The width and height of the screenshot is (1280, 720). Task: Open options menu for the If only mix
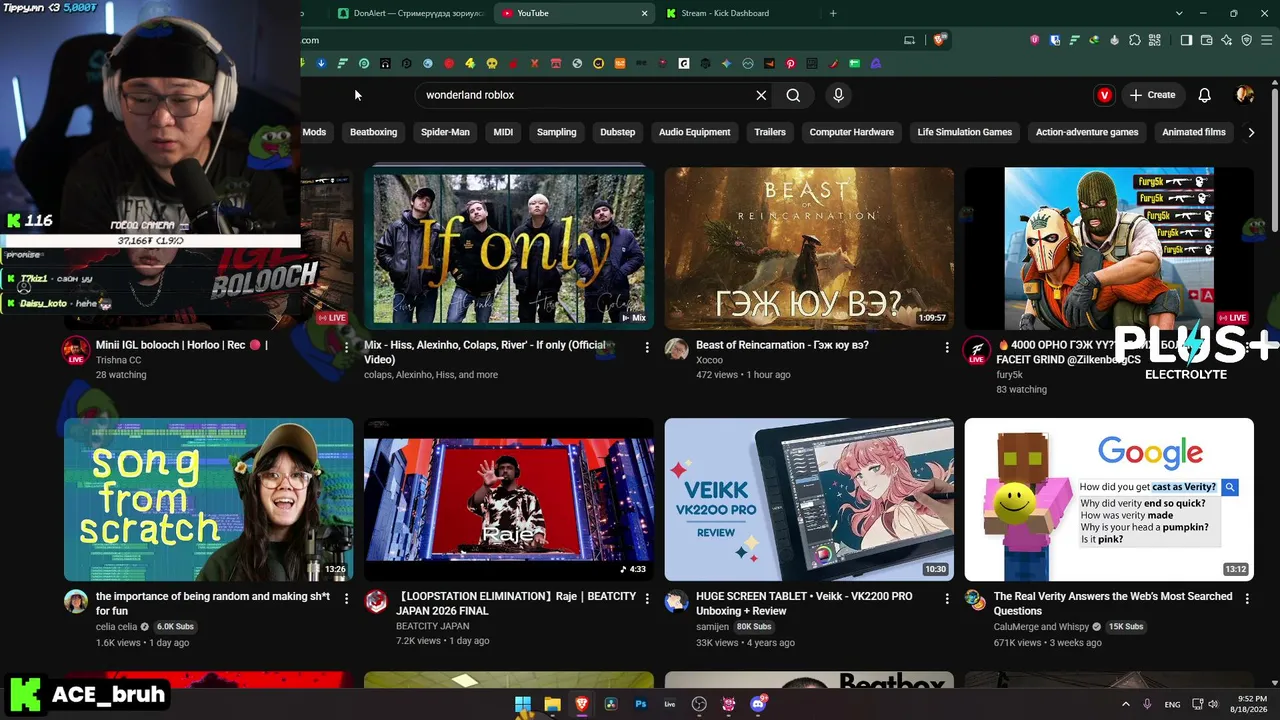click(x=647, y=347)
